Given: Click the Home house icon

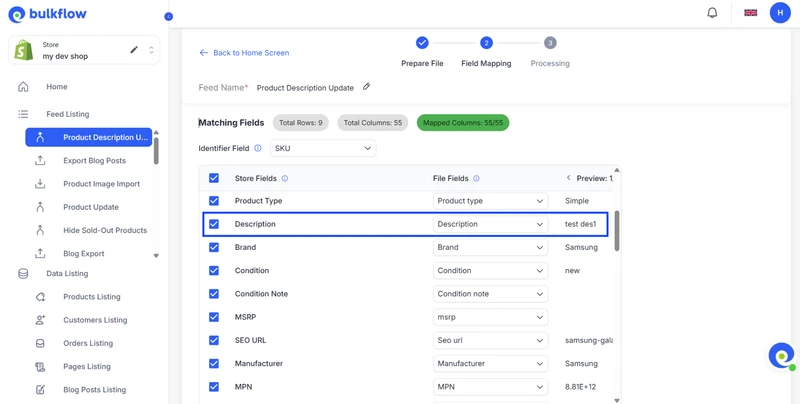Looking at the screenshot, I should pyautogui.click(x=23, y=87).
